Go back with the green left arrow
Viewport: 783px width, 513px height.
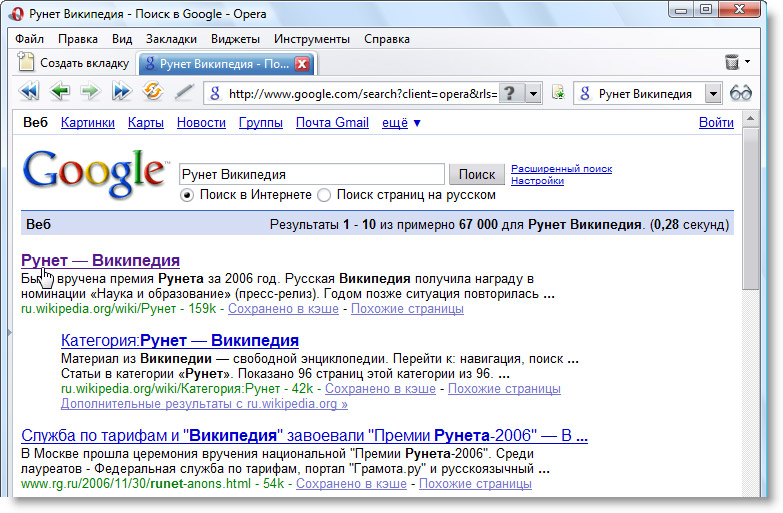[60, 92]
